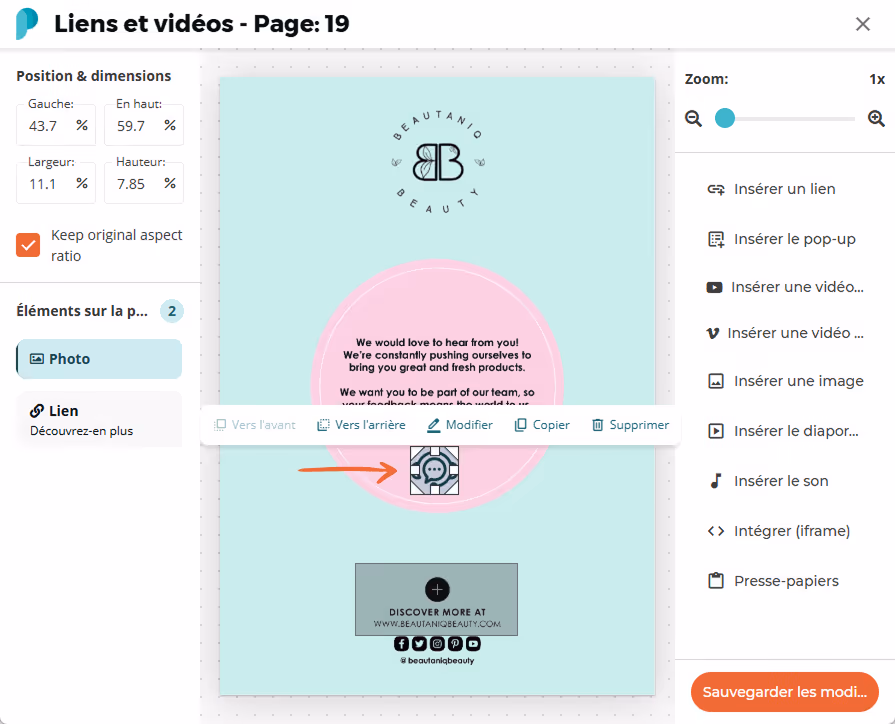Click the Twitter icon on the page
Screen dimensions: 895x724
420,644
